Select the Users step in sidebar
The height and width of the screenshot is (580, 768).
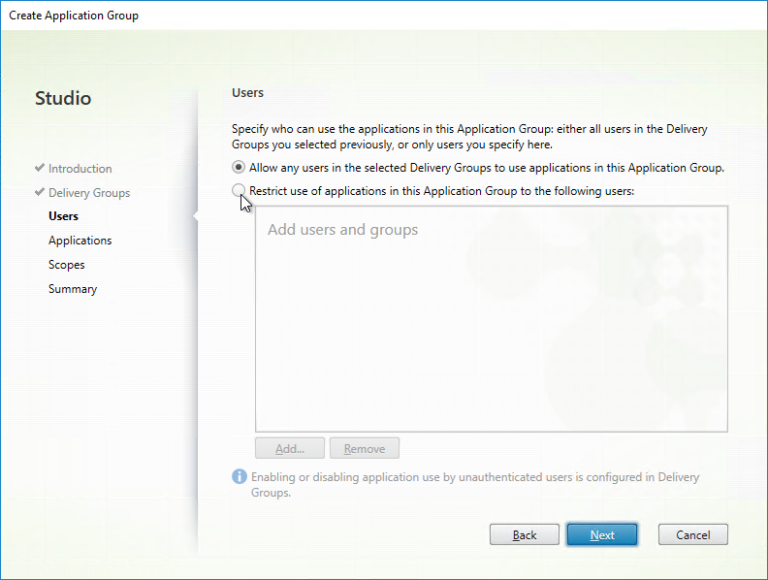[x=63, y=216]
